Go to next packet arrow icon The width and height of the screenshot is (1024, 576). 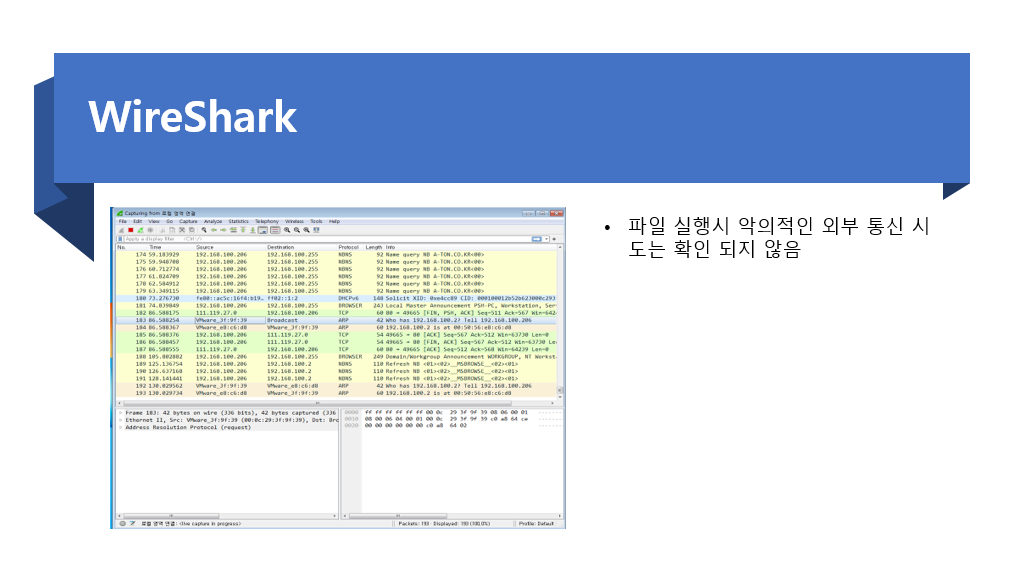click(x=223, y=230)
